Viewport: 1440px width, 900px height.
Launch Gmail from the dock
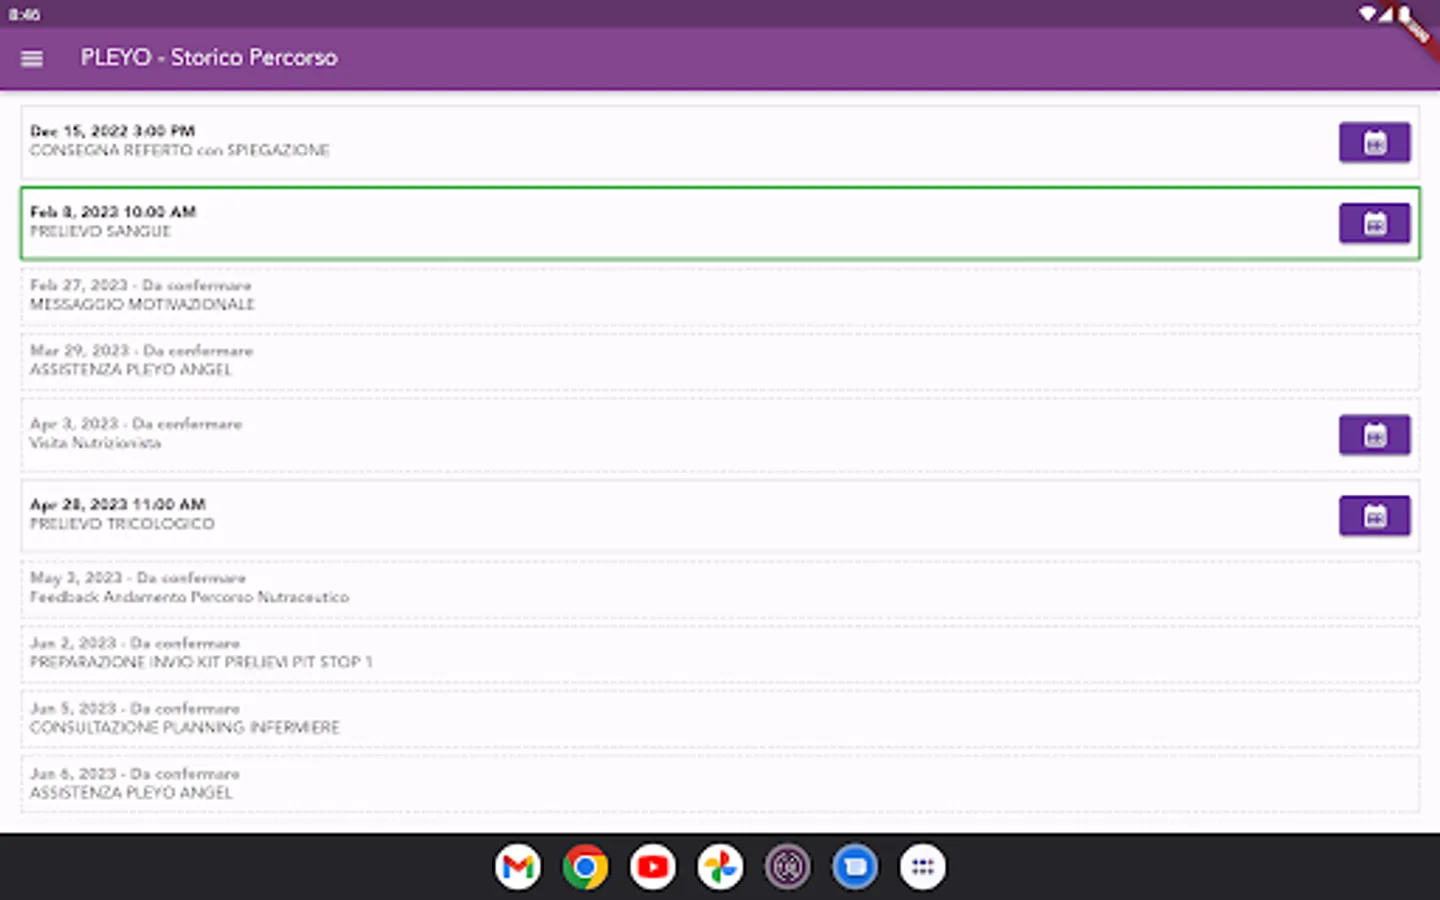[518, 867]
